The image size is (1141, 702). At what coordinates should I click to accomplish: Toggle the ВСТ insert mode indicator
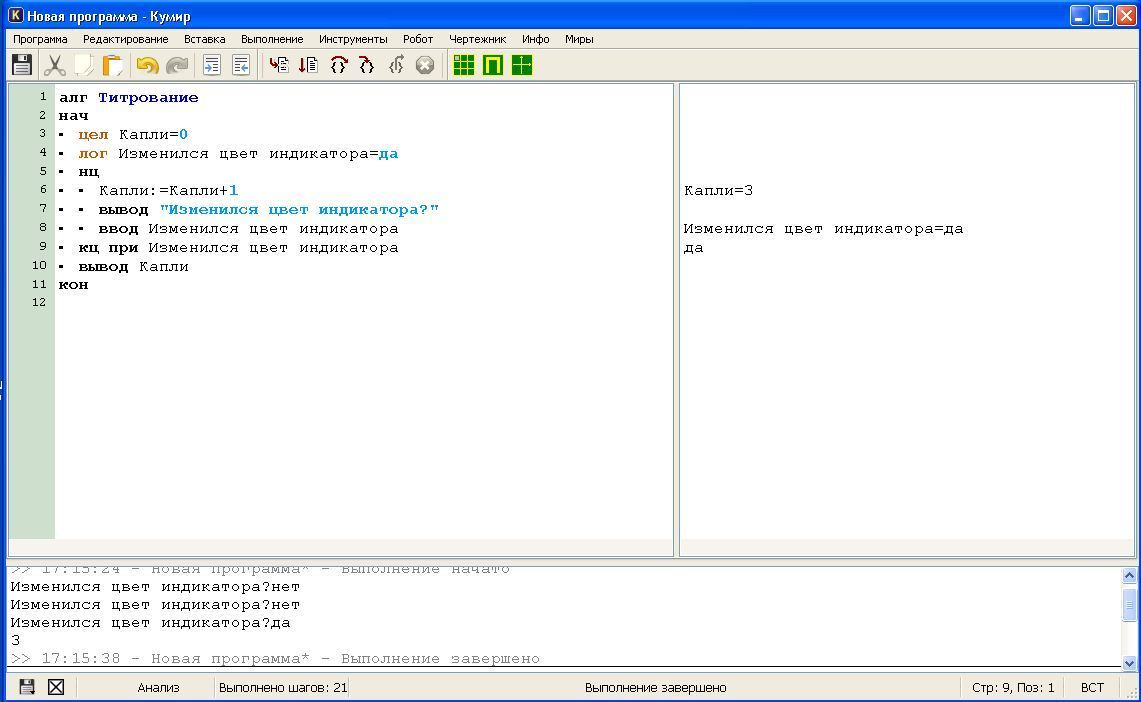tap(1092, 687)
